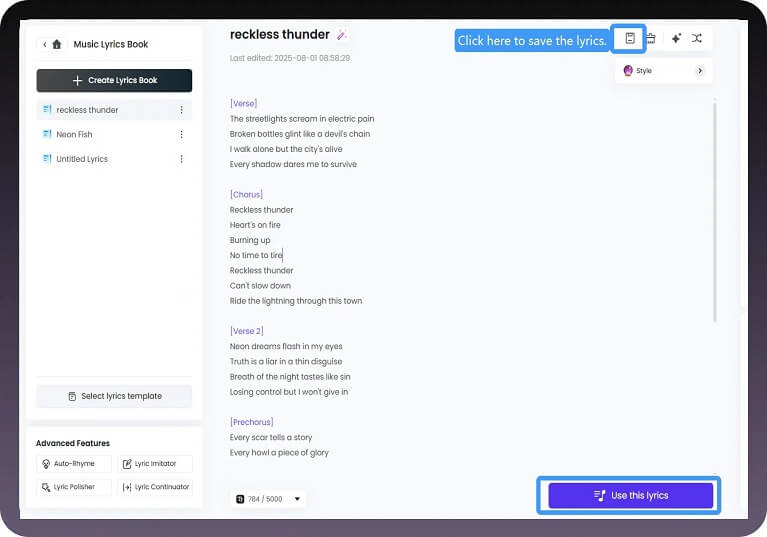This screenshot has width=767, height=537.
Task: Open three-dot menu for reckless thunder
Action: tap(181, 110)
